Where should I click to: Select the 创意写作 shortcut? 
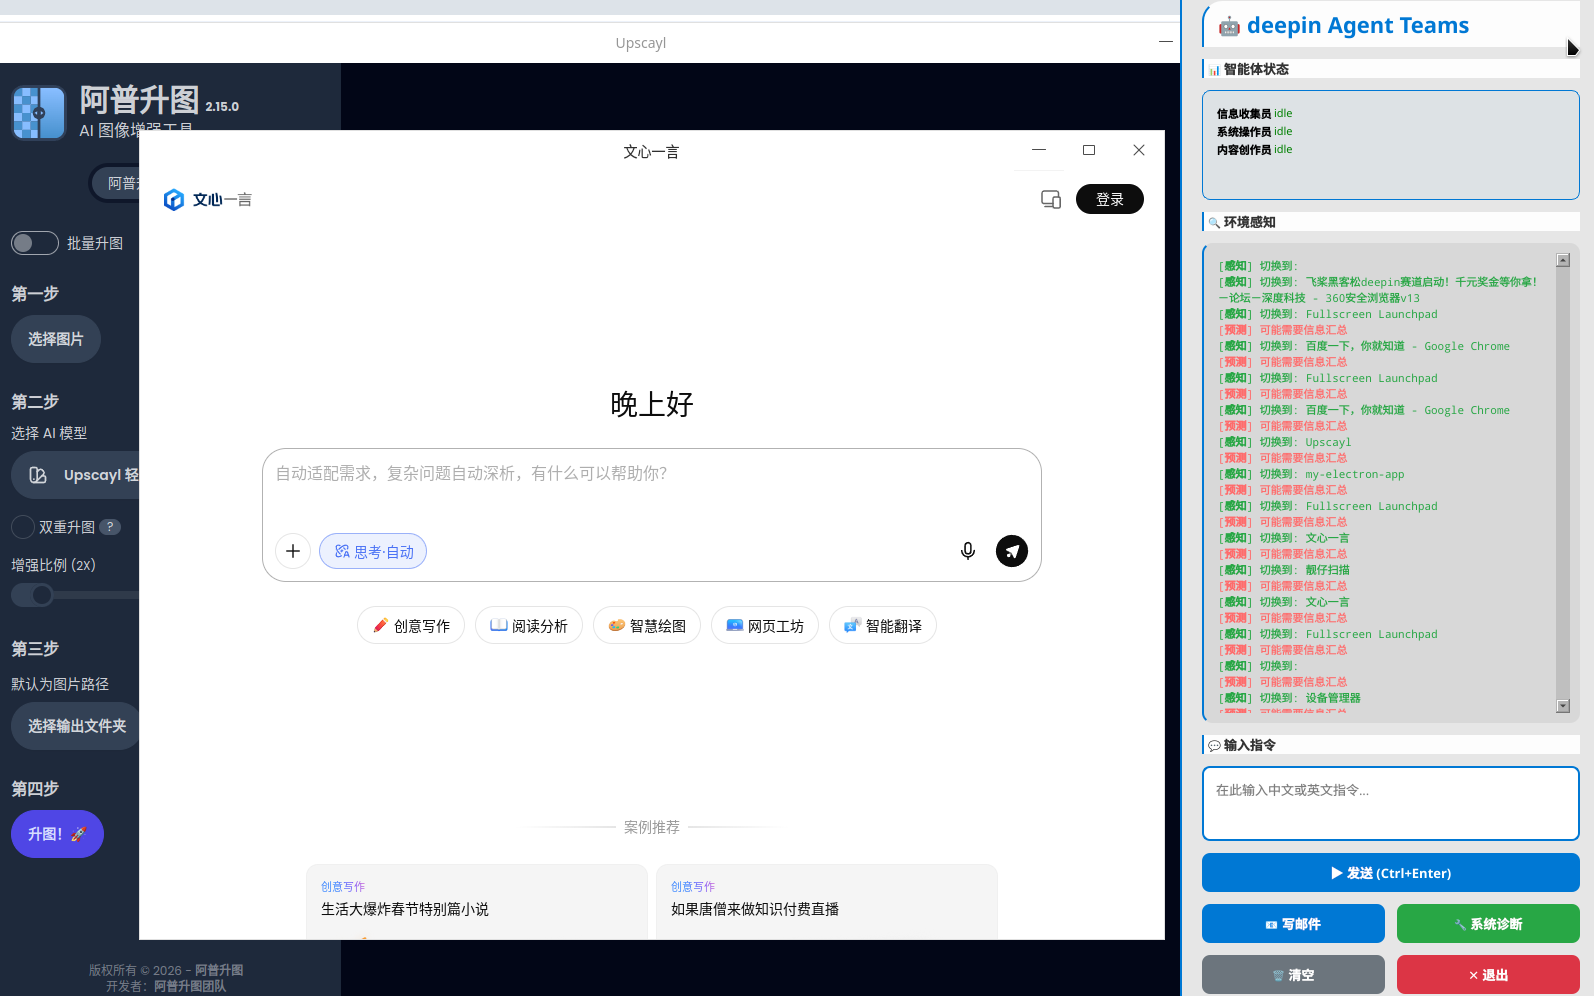[411, 626]
